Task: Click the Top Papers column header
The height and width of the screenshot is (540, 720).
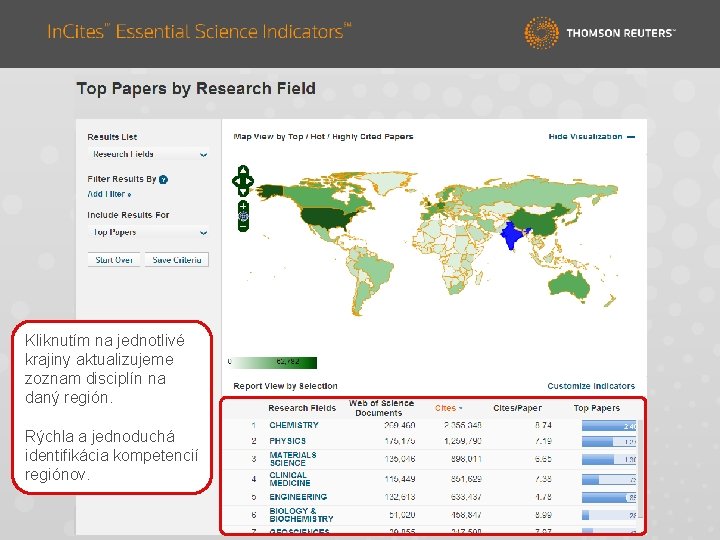Action: (596, 408)
